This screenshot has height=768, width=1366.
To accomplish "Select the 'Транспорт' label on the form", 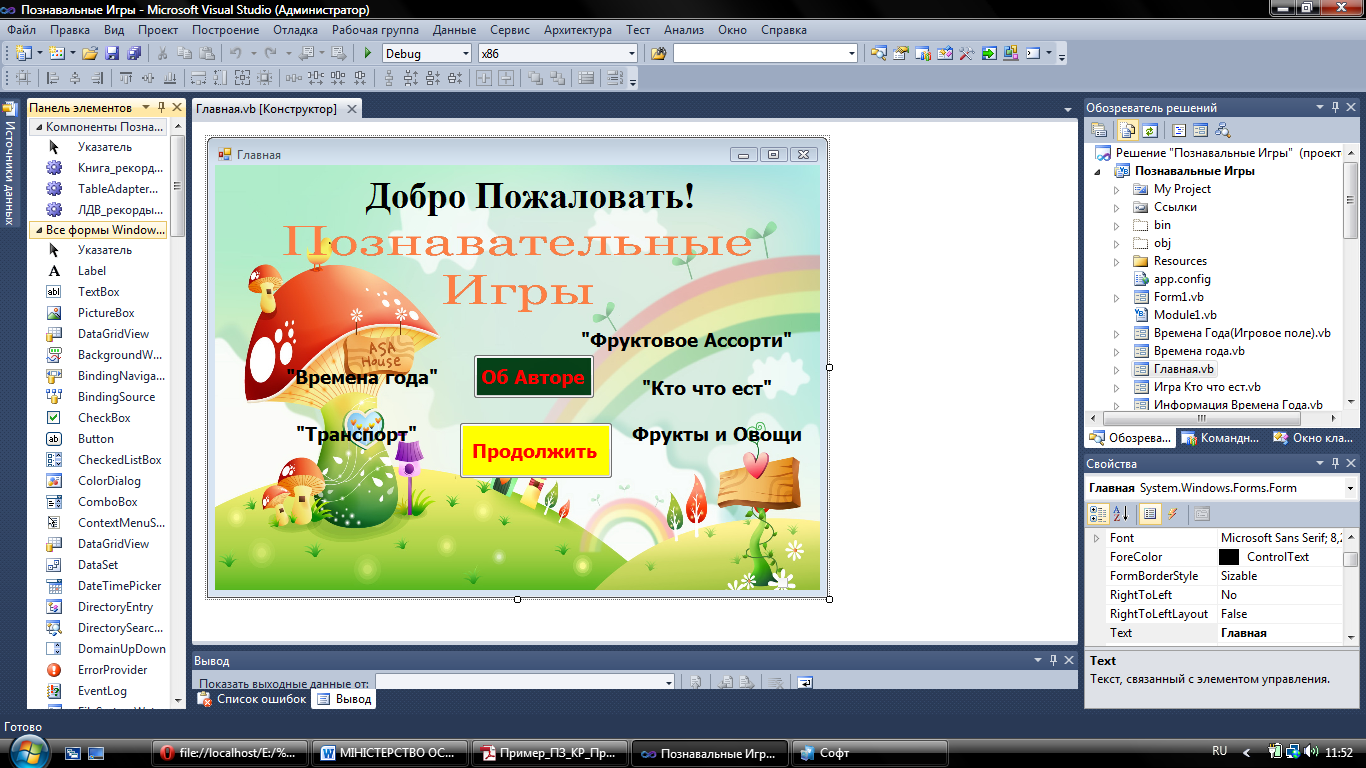I will [357, 434].
